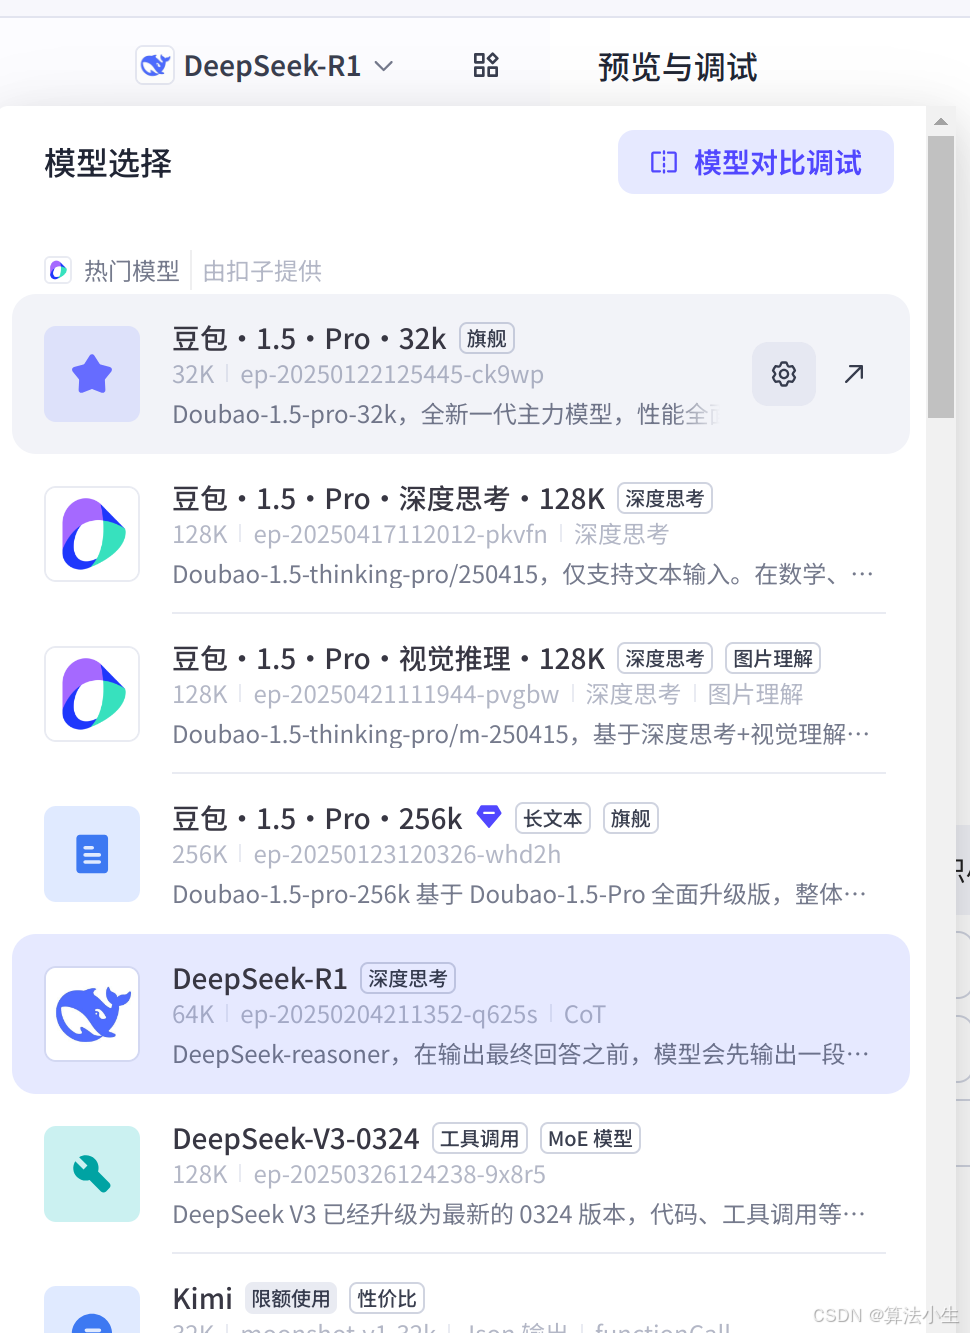Click endpoint ep-20250421111944-pvgbw text
970x1333 pixels.
(406, 695)
